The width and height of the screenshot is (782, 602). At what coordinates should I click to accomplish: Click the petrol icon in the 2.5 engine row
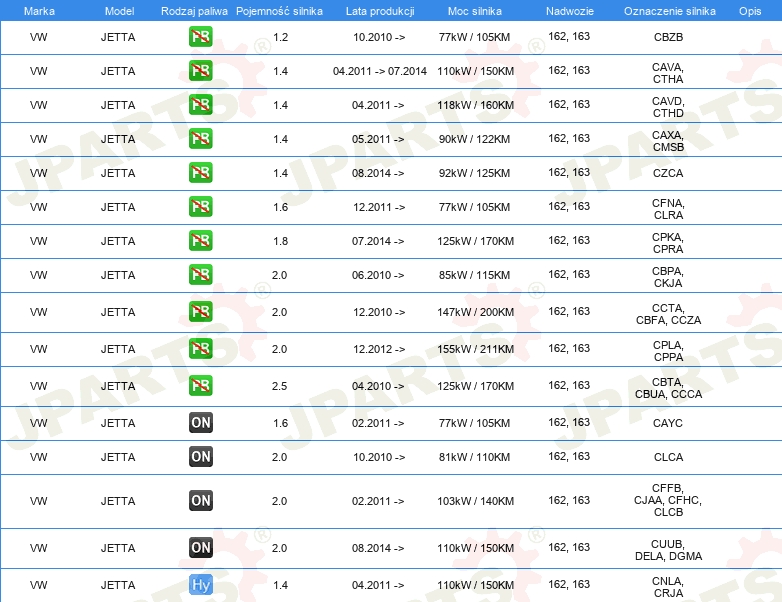[x=200, y=385]
